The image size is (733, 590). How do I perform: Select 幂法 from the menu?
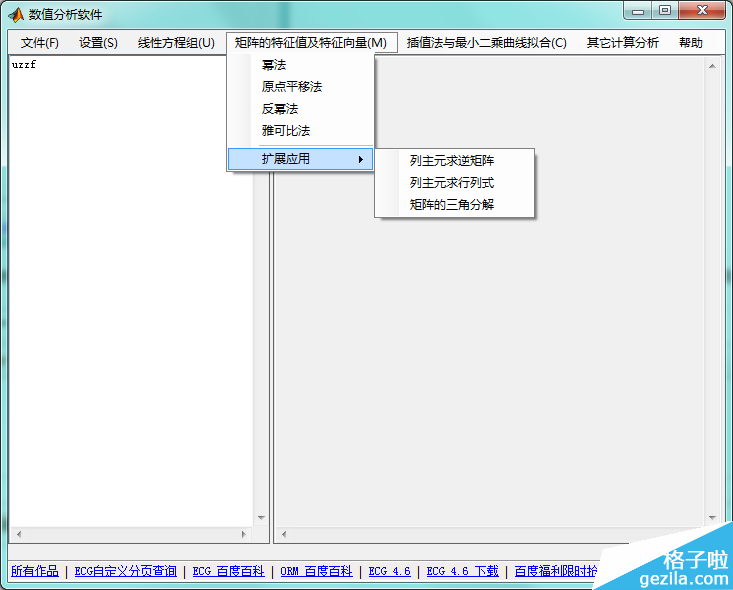click(x=273, y=65)
